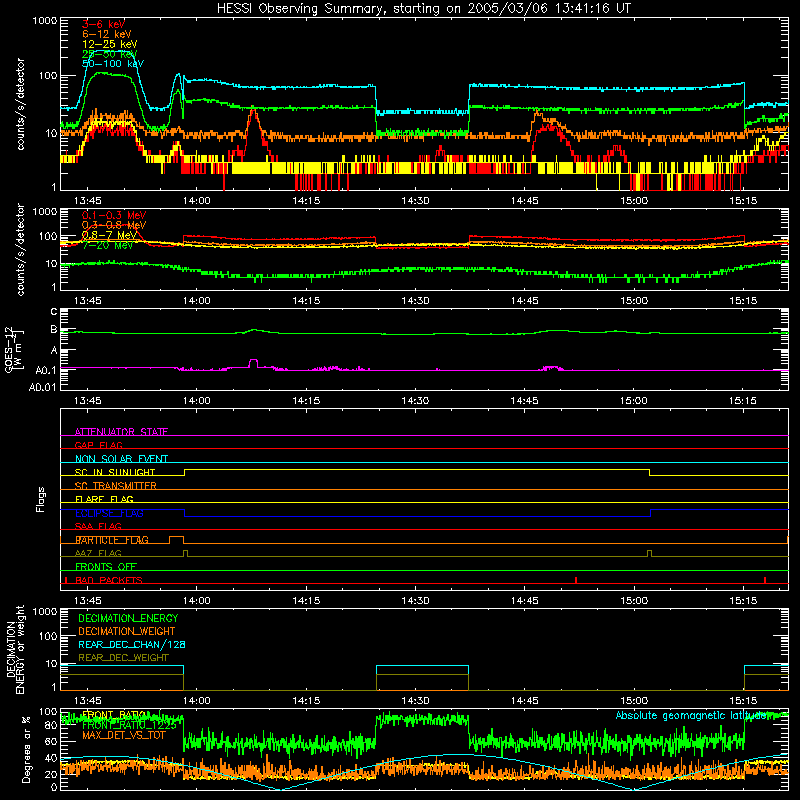
Task: Click counts/s/detector axis title of keV panel
Action: pyautogui.click(x=20, y=104)
